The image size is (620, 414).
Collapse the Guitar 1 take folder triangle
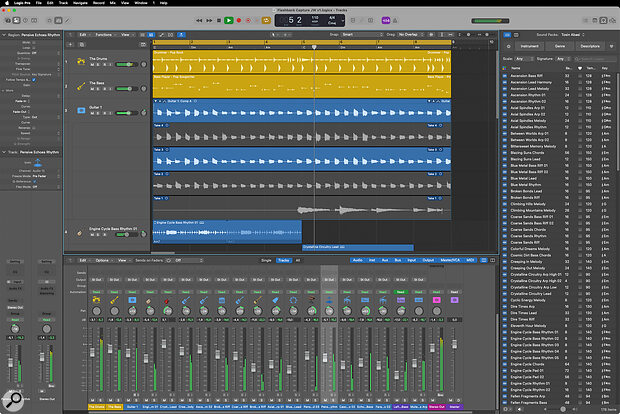click(157, 102)
